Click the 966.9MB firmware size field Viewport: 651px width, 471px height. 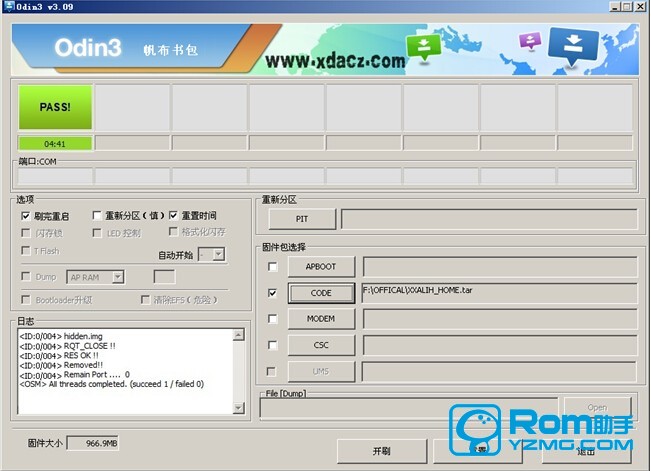[93, 444]
